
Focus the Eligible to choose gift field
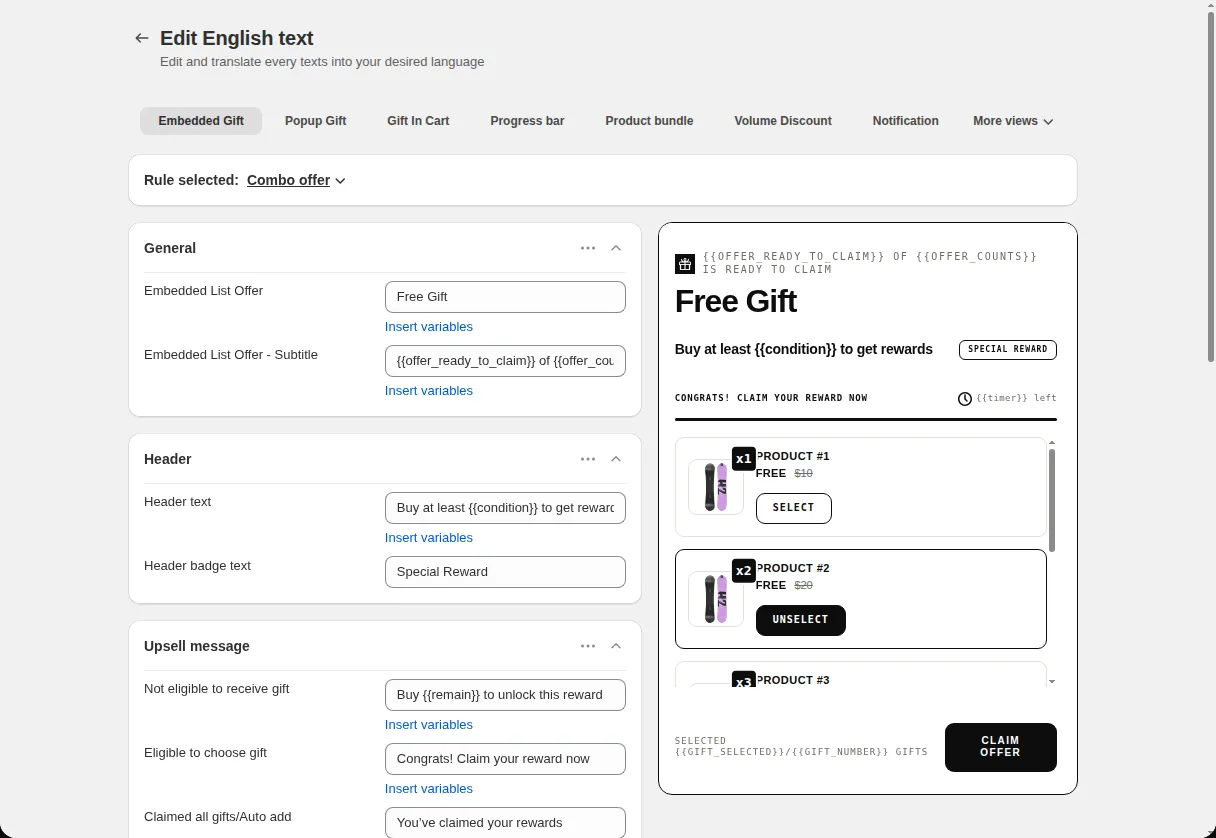pyautogui.click(x=505, y=759)
